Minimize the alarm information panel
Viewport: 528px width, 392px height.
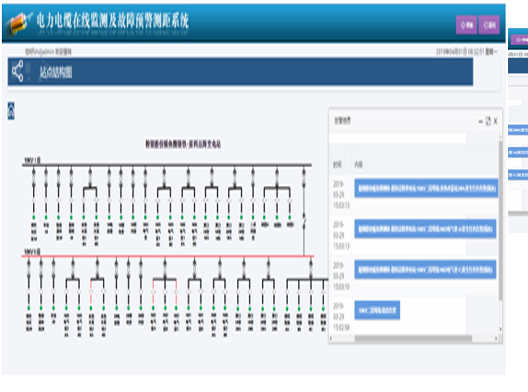[x=481, y=121]
